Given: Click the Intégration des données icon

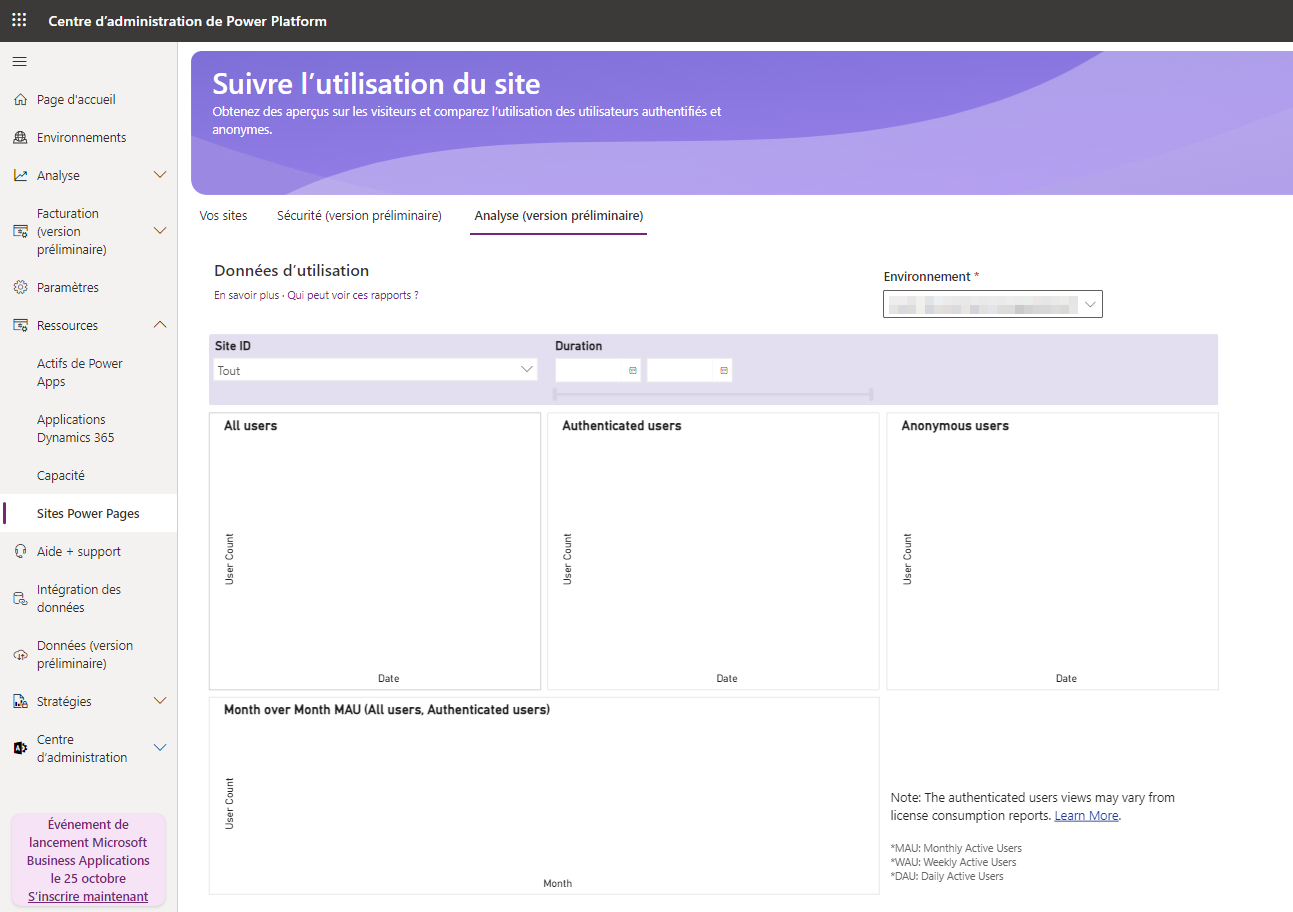Looking at the screenshot, I should coord(20,599).
